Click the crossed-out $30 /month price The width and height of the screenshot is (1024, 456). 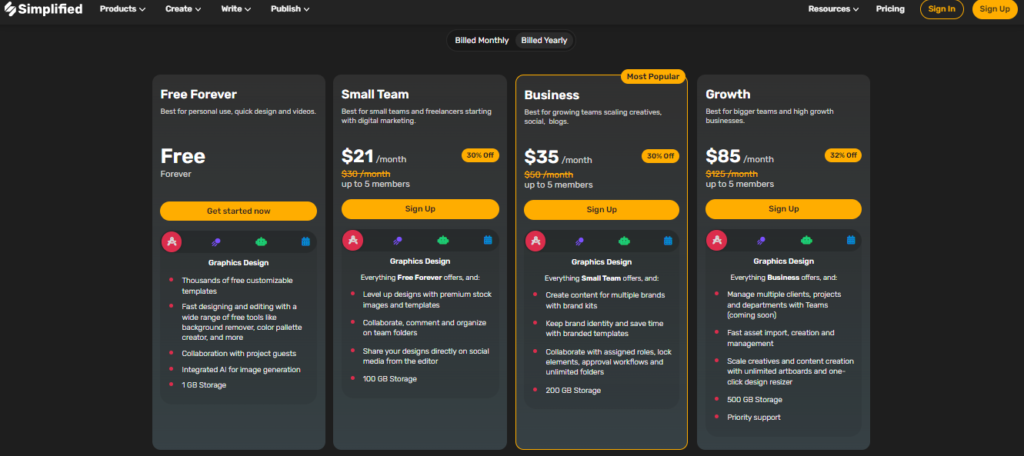click(x=366, y=174)
